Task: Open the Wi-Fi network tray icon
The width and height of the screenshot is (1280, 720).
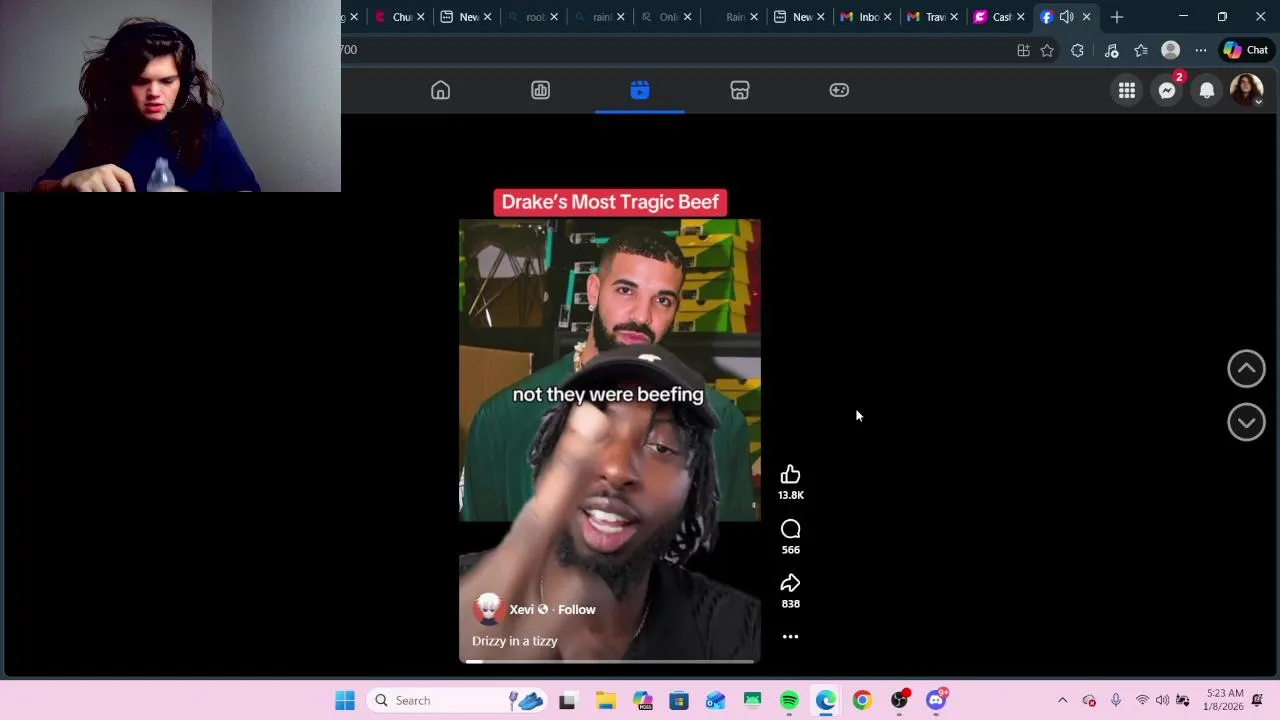Action: tap(1142, 700)
